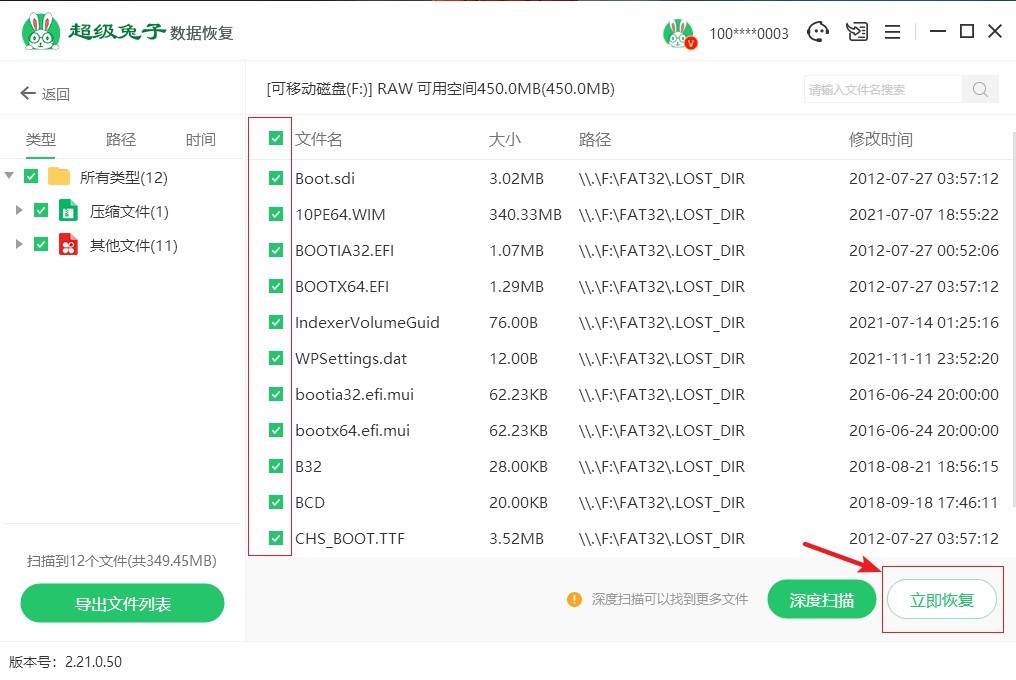Deselect the 压缩文件 category checkbox
The width and height of the screenshot is (1016, 680).
(41, 209)
